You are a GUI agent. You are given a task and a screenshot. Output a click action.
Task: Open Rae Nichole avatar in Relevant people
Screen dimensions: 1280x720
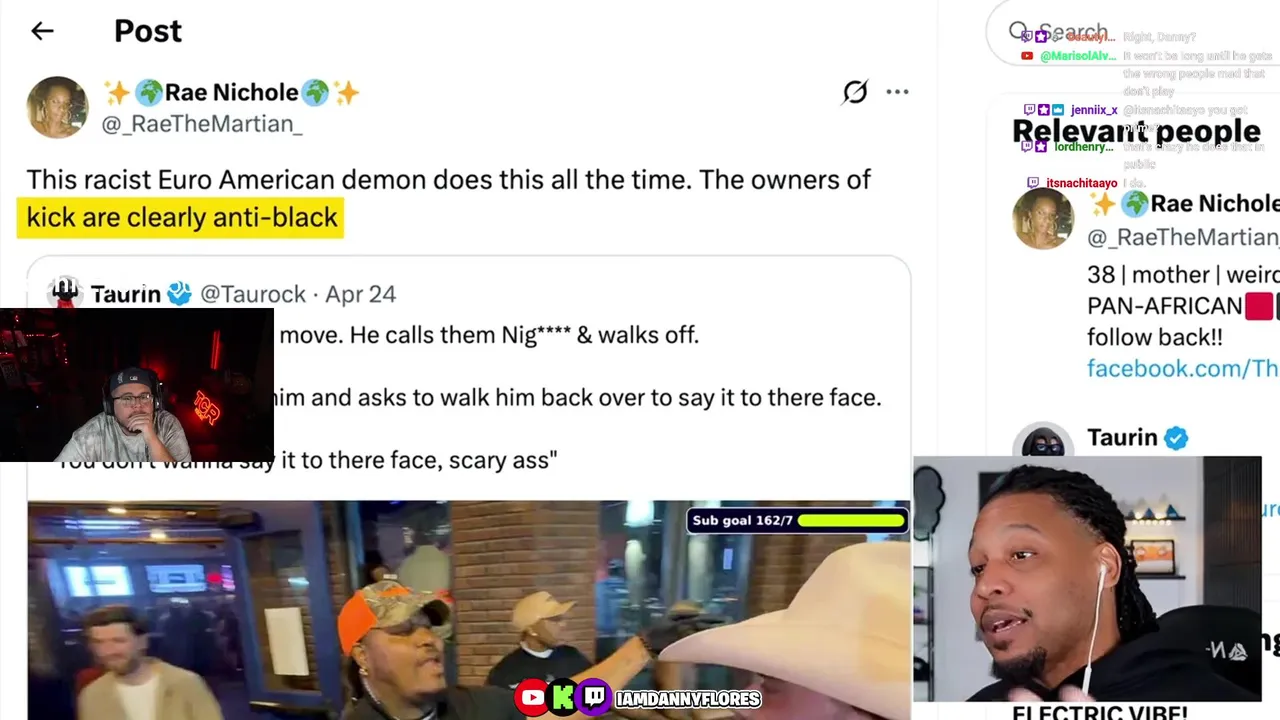click(x=1043, y=217)
